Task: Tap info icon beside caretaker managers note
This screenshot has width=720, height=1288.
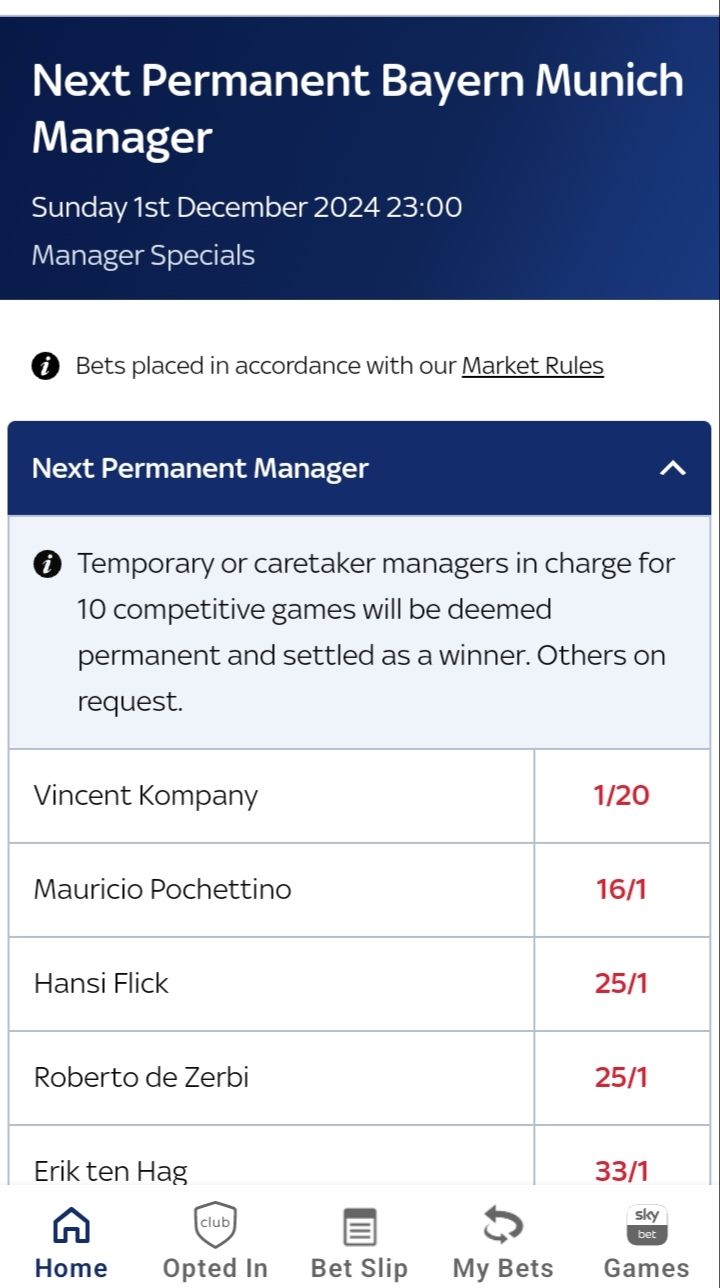Action: 47,564
